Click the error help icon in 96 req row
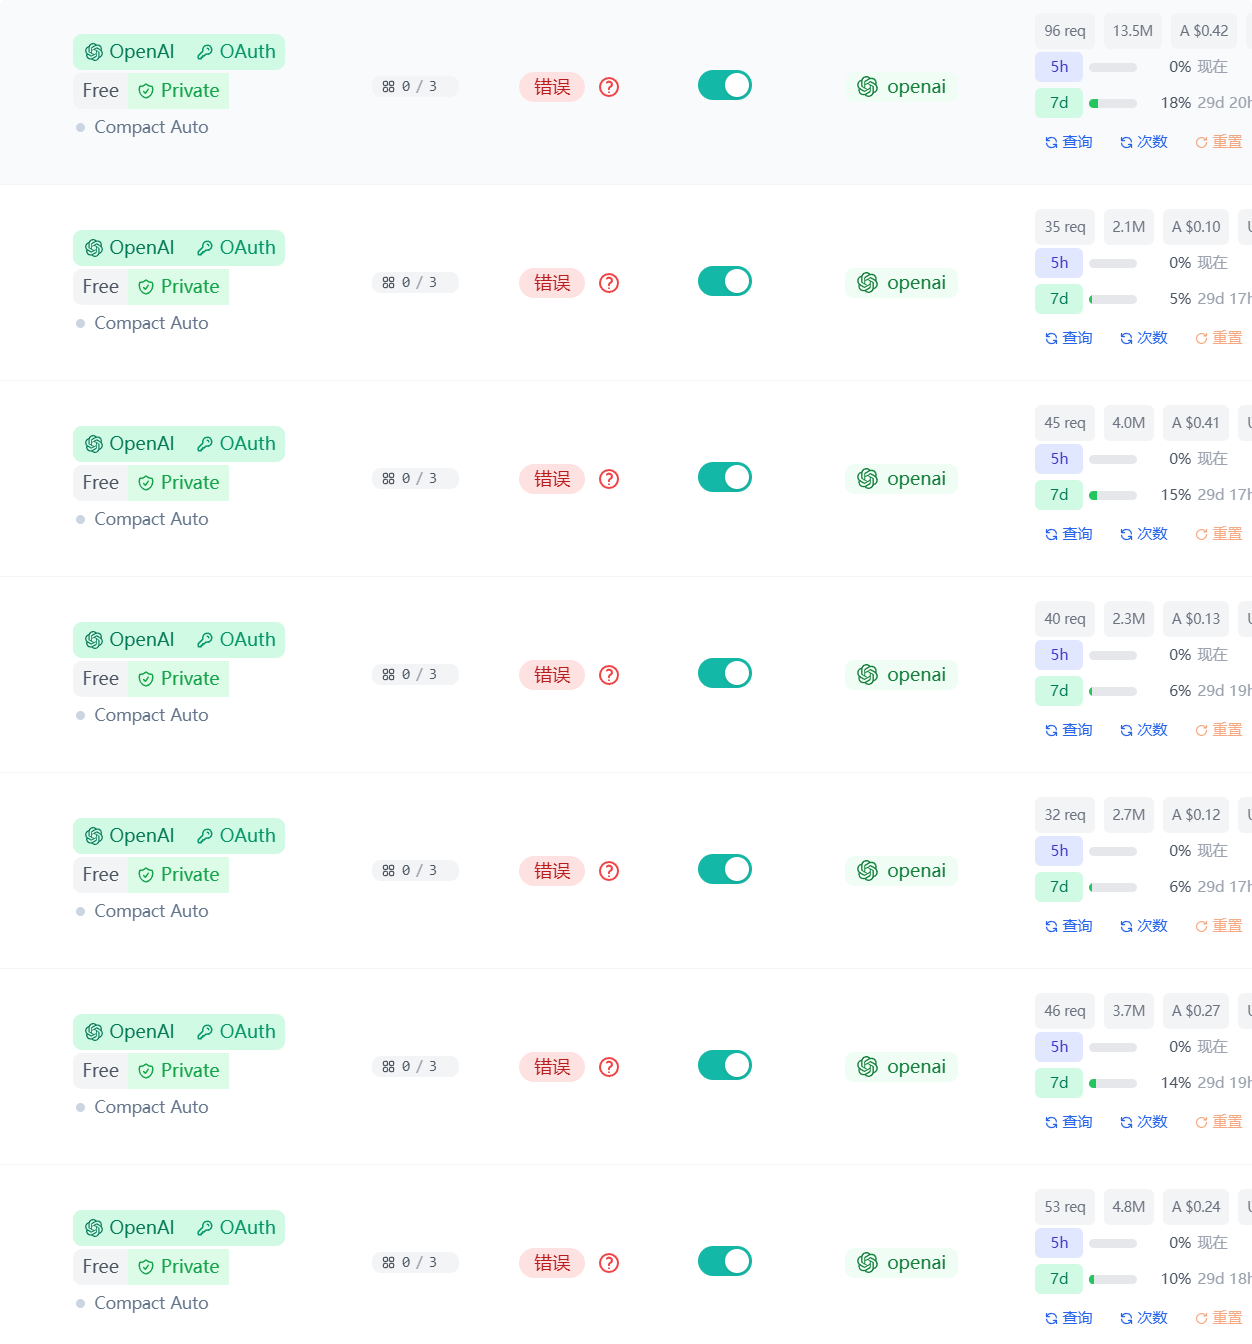This screenshot has height=1344, width=1252. [x=609, y=87]
